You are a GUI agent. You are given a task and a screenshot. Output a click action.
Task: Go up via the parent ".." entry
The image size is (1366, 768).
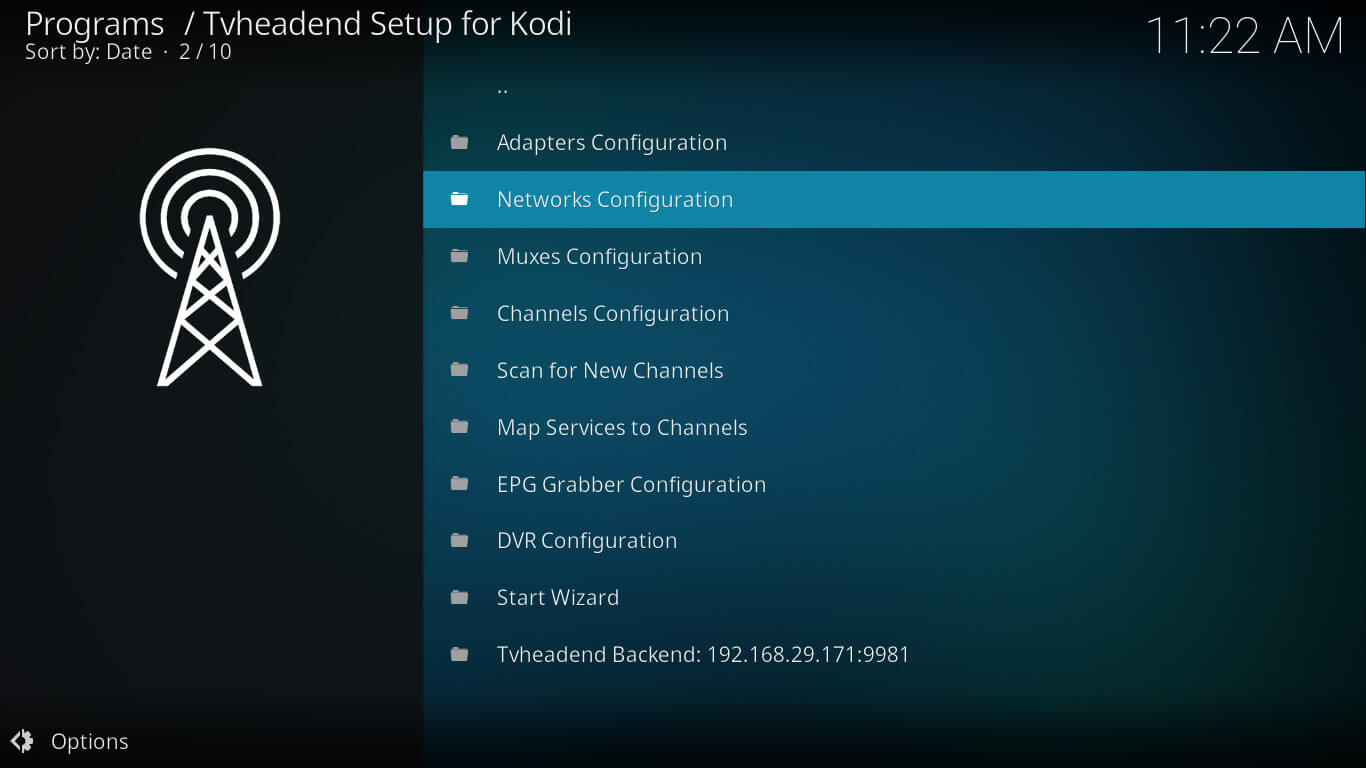pos(502,87)
